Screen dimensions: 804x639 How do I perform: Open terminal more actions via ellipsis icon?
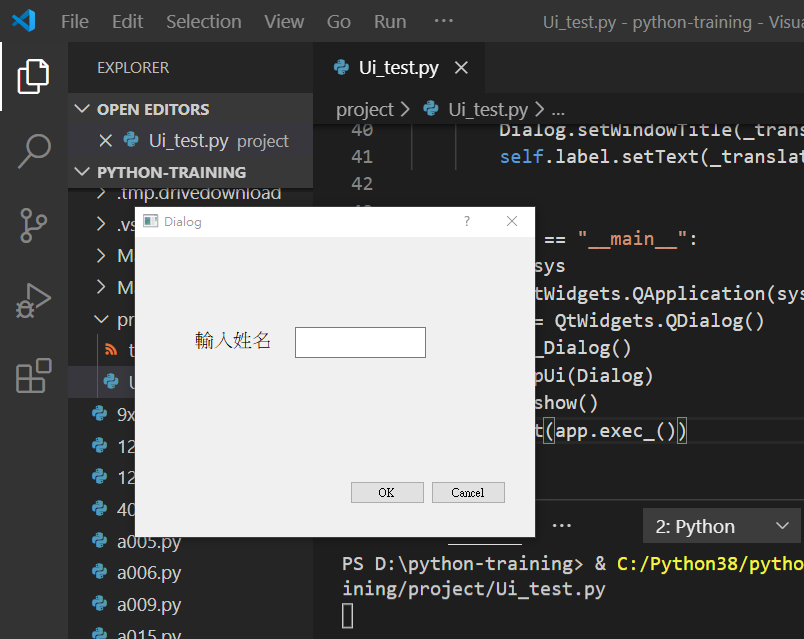tap(561, 525)
